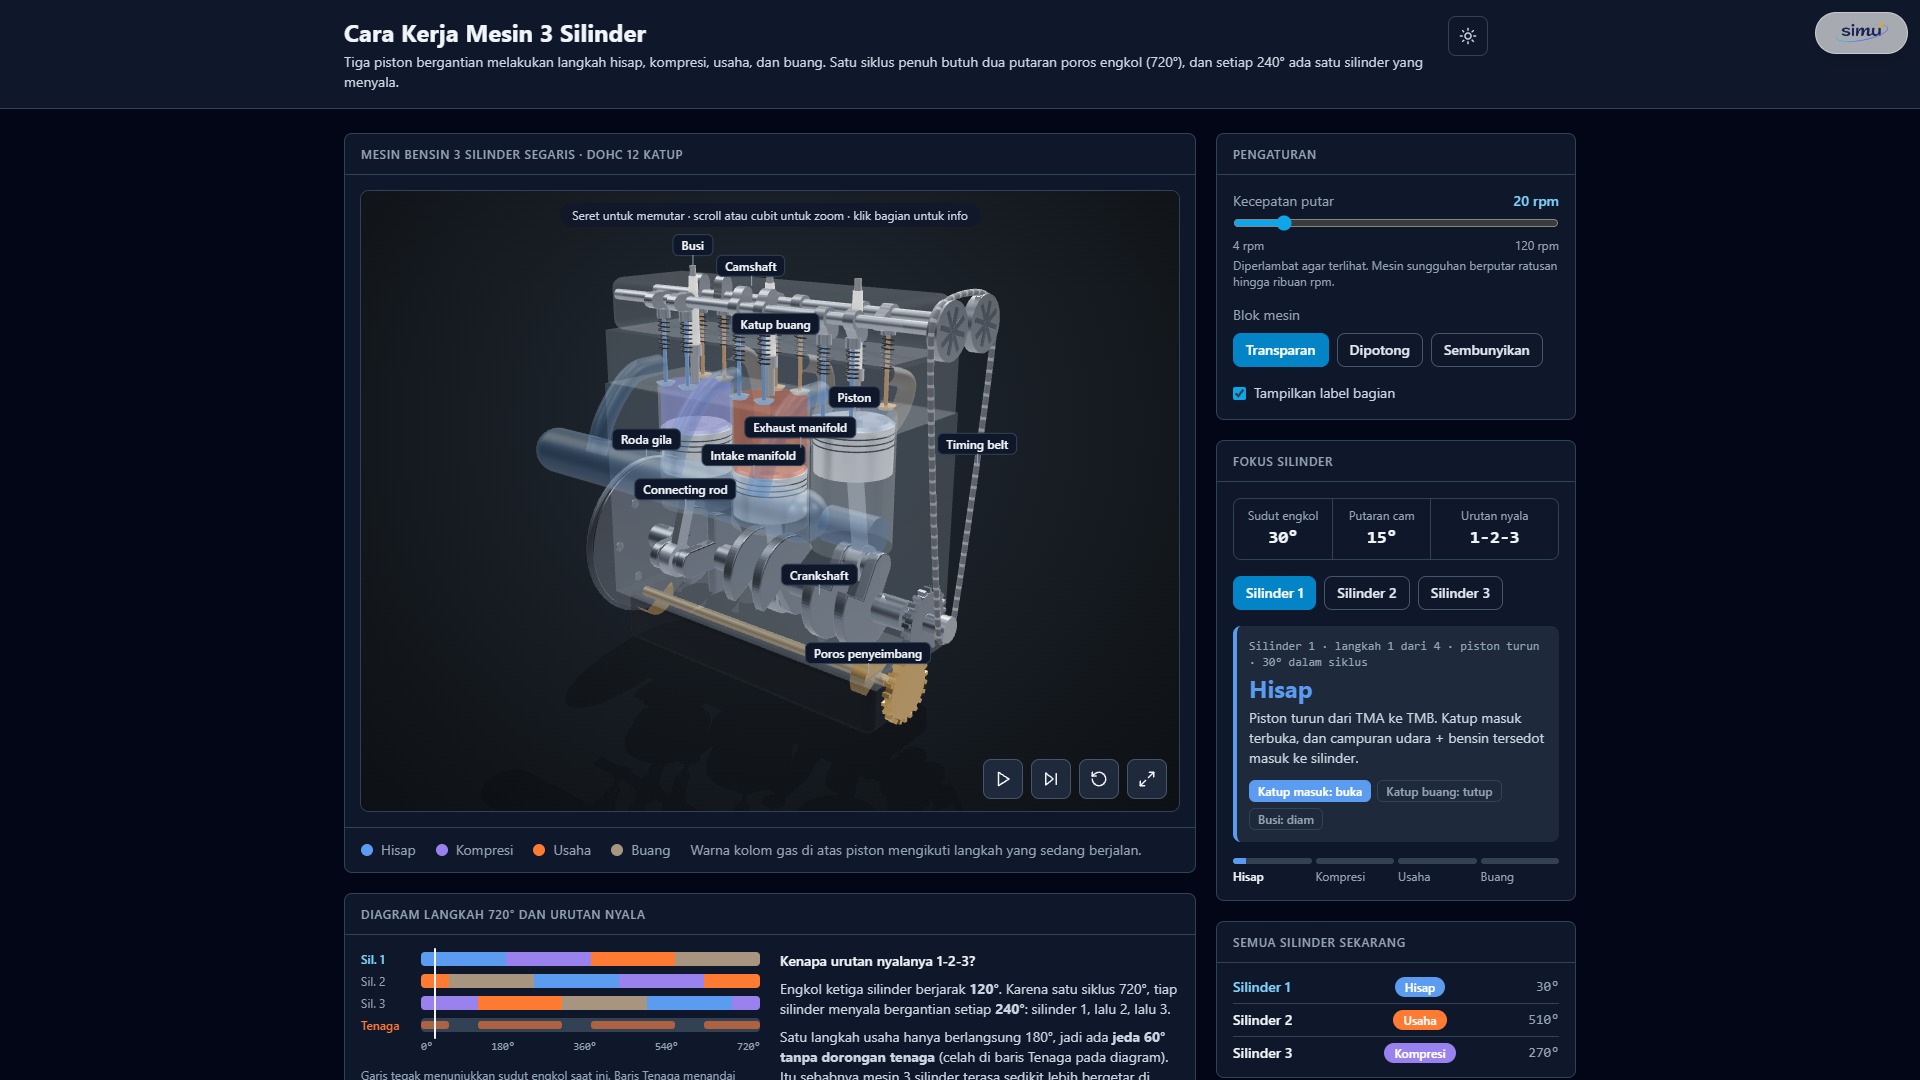Step forward to next stroke

click(x=1050, y=779)
